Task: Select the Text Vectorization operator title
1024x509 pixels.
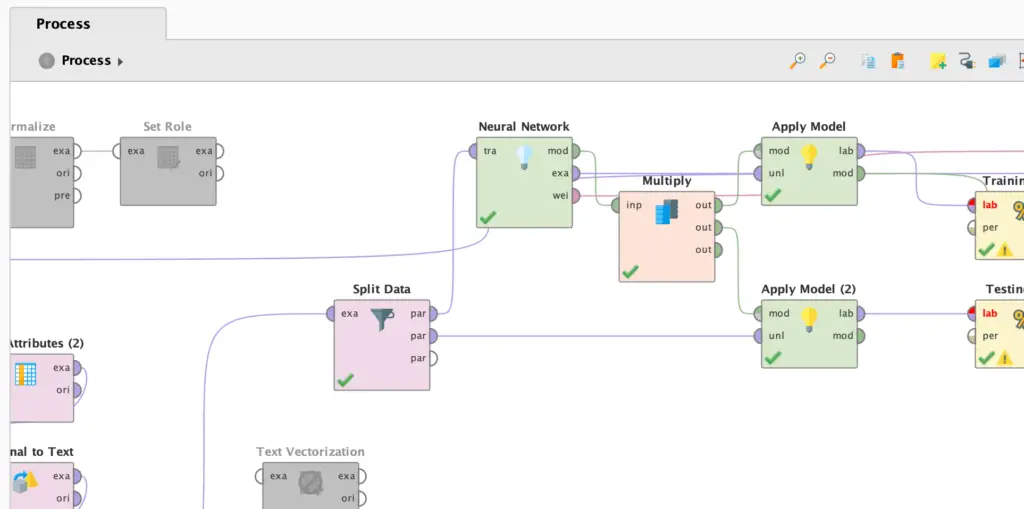Action: (x=310, y=452)
